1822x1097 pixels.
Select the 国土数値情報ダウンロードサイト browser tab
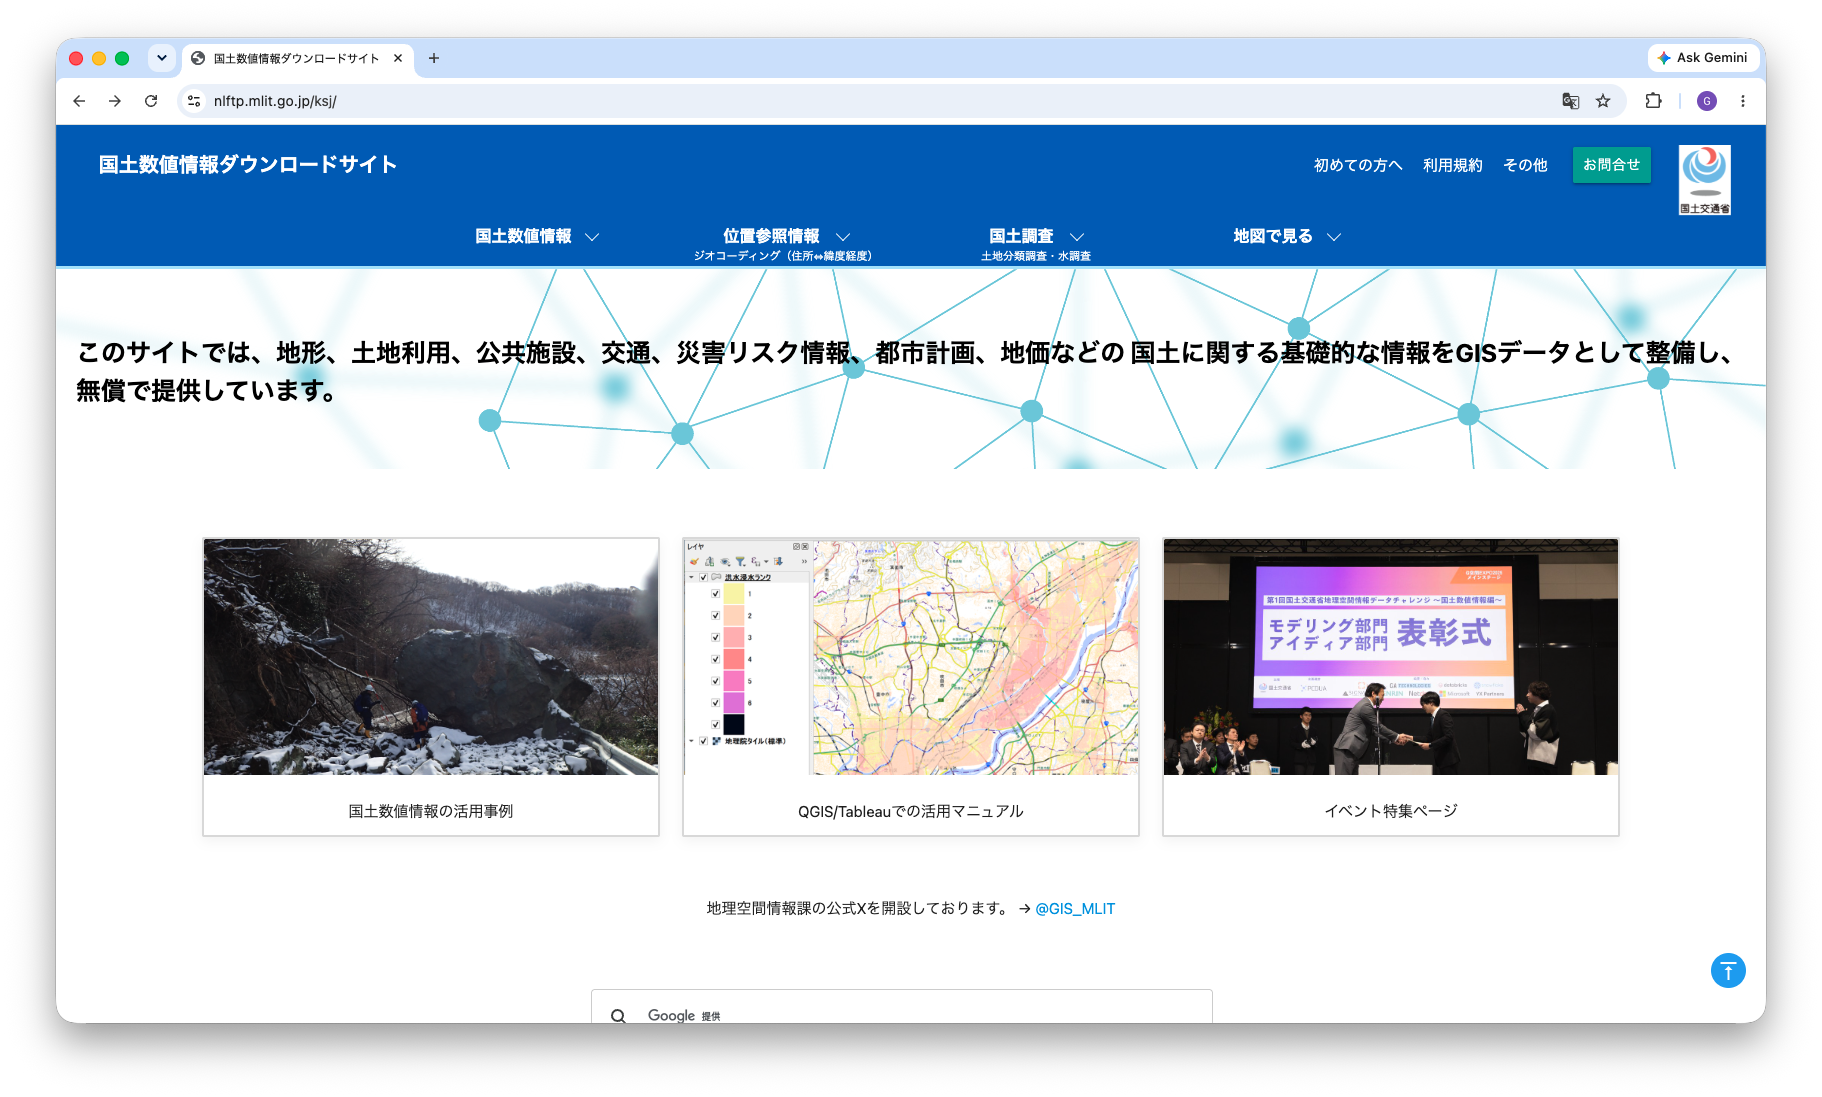[x=296, y=58]
